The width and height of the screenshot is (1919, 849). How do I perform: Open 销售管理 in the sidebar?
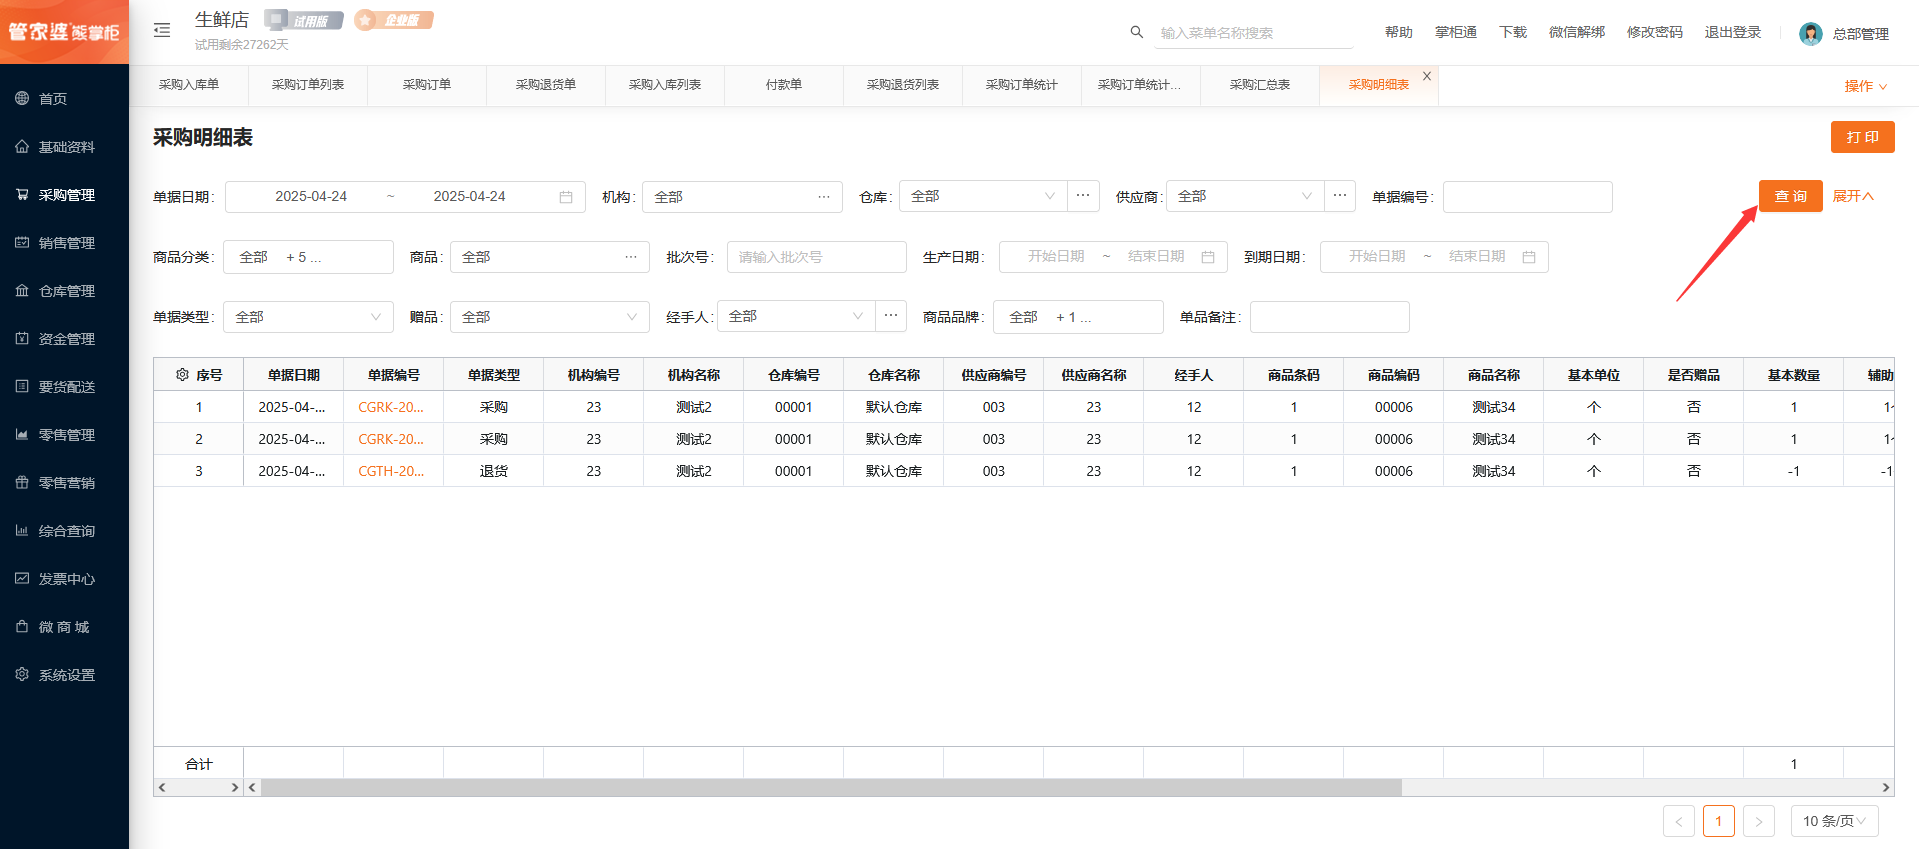[66, 243]
